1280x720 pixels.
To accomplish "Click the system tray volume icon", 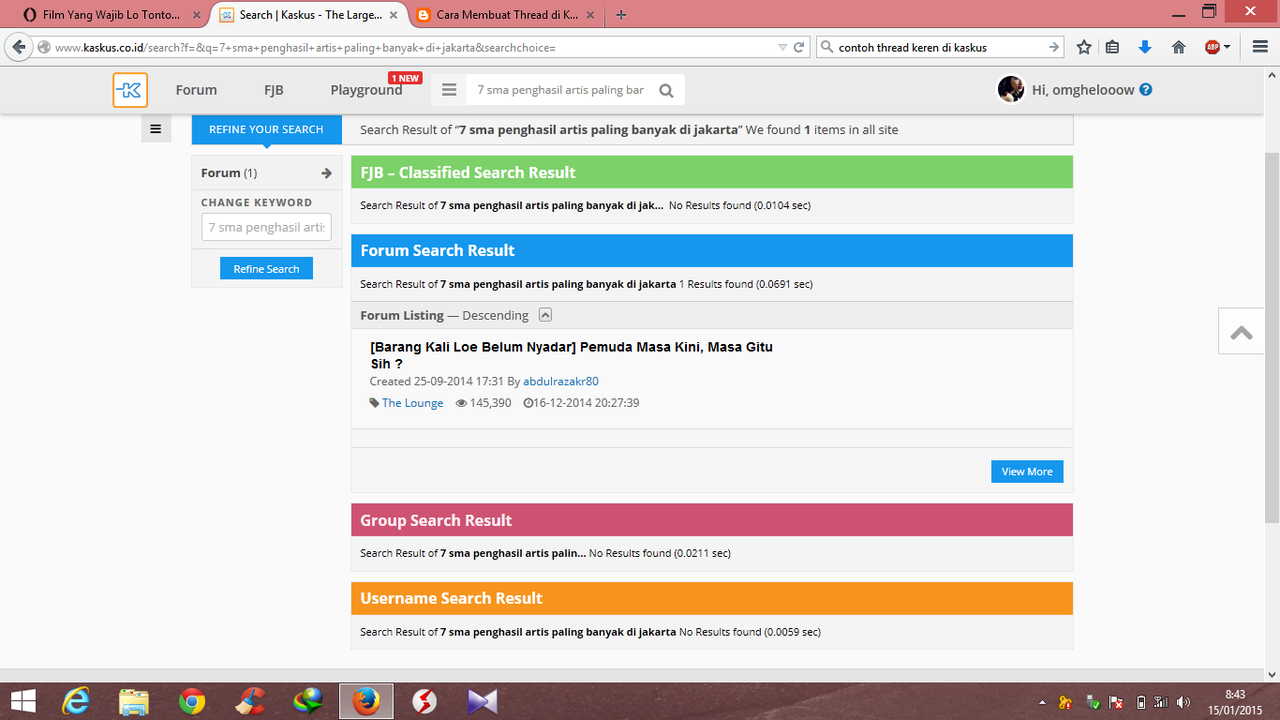I will coord(1185,702).
